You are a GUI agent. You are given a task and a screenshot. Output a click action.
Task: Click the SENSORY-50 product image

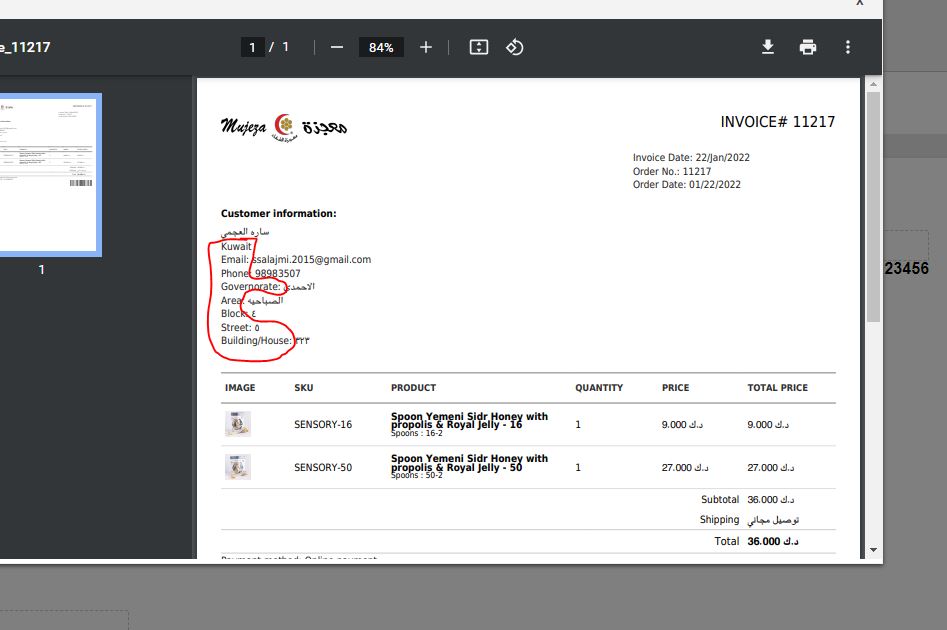point(238,467)
